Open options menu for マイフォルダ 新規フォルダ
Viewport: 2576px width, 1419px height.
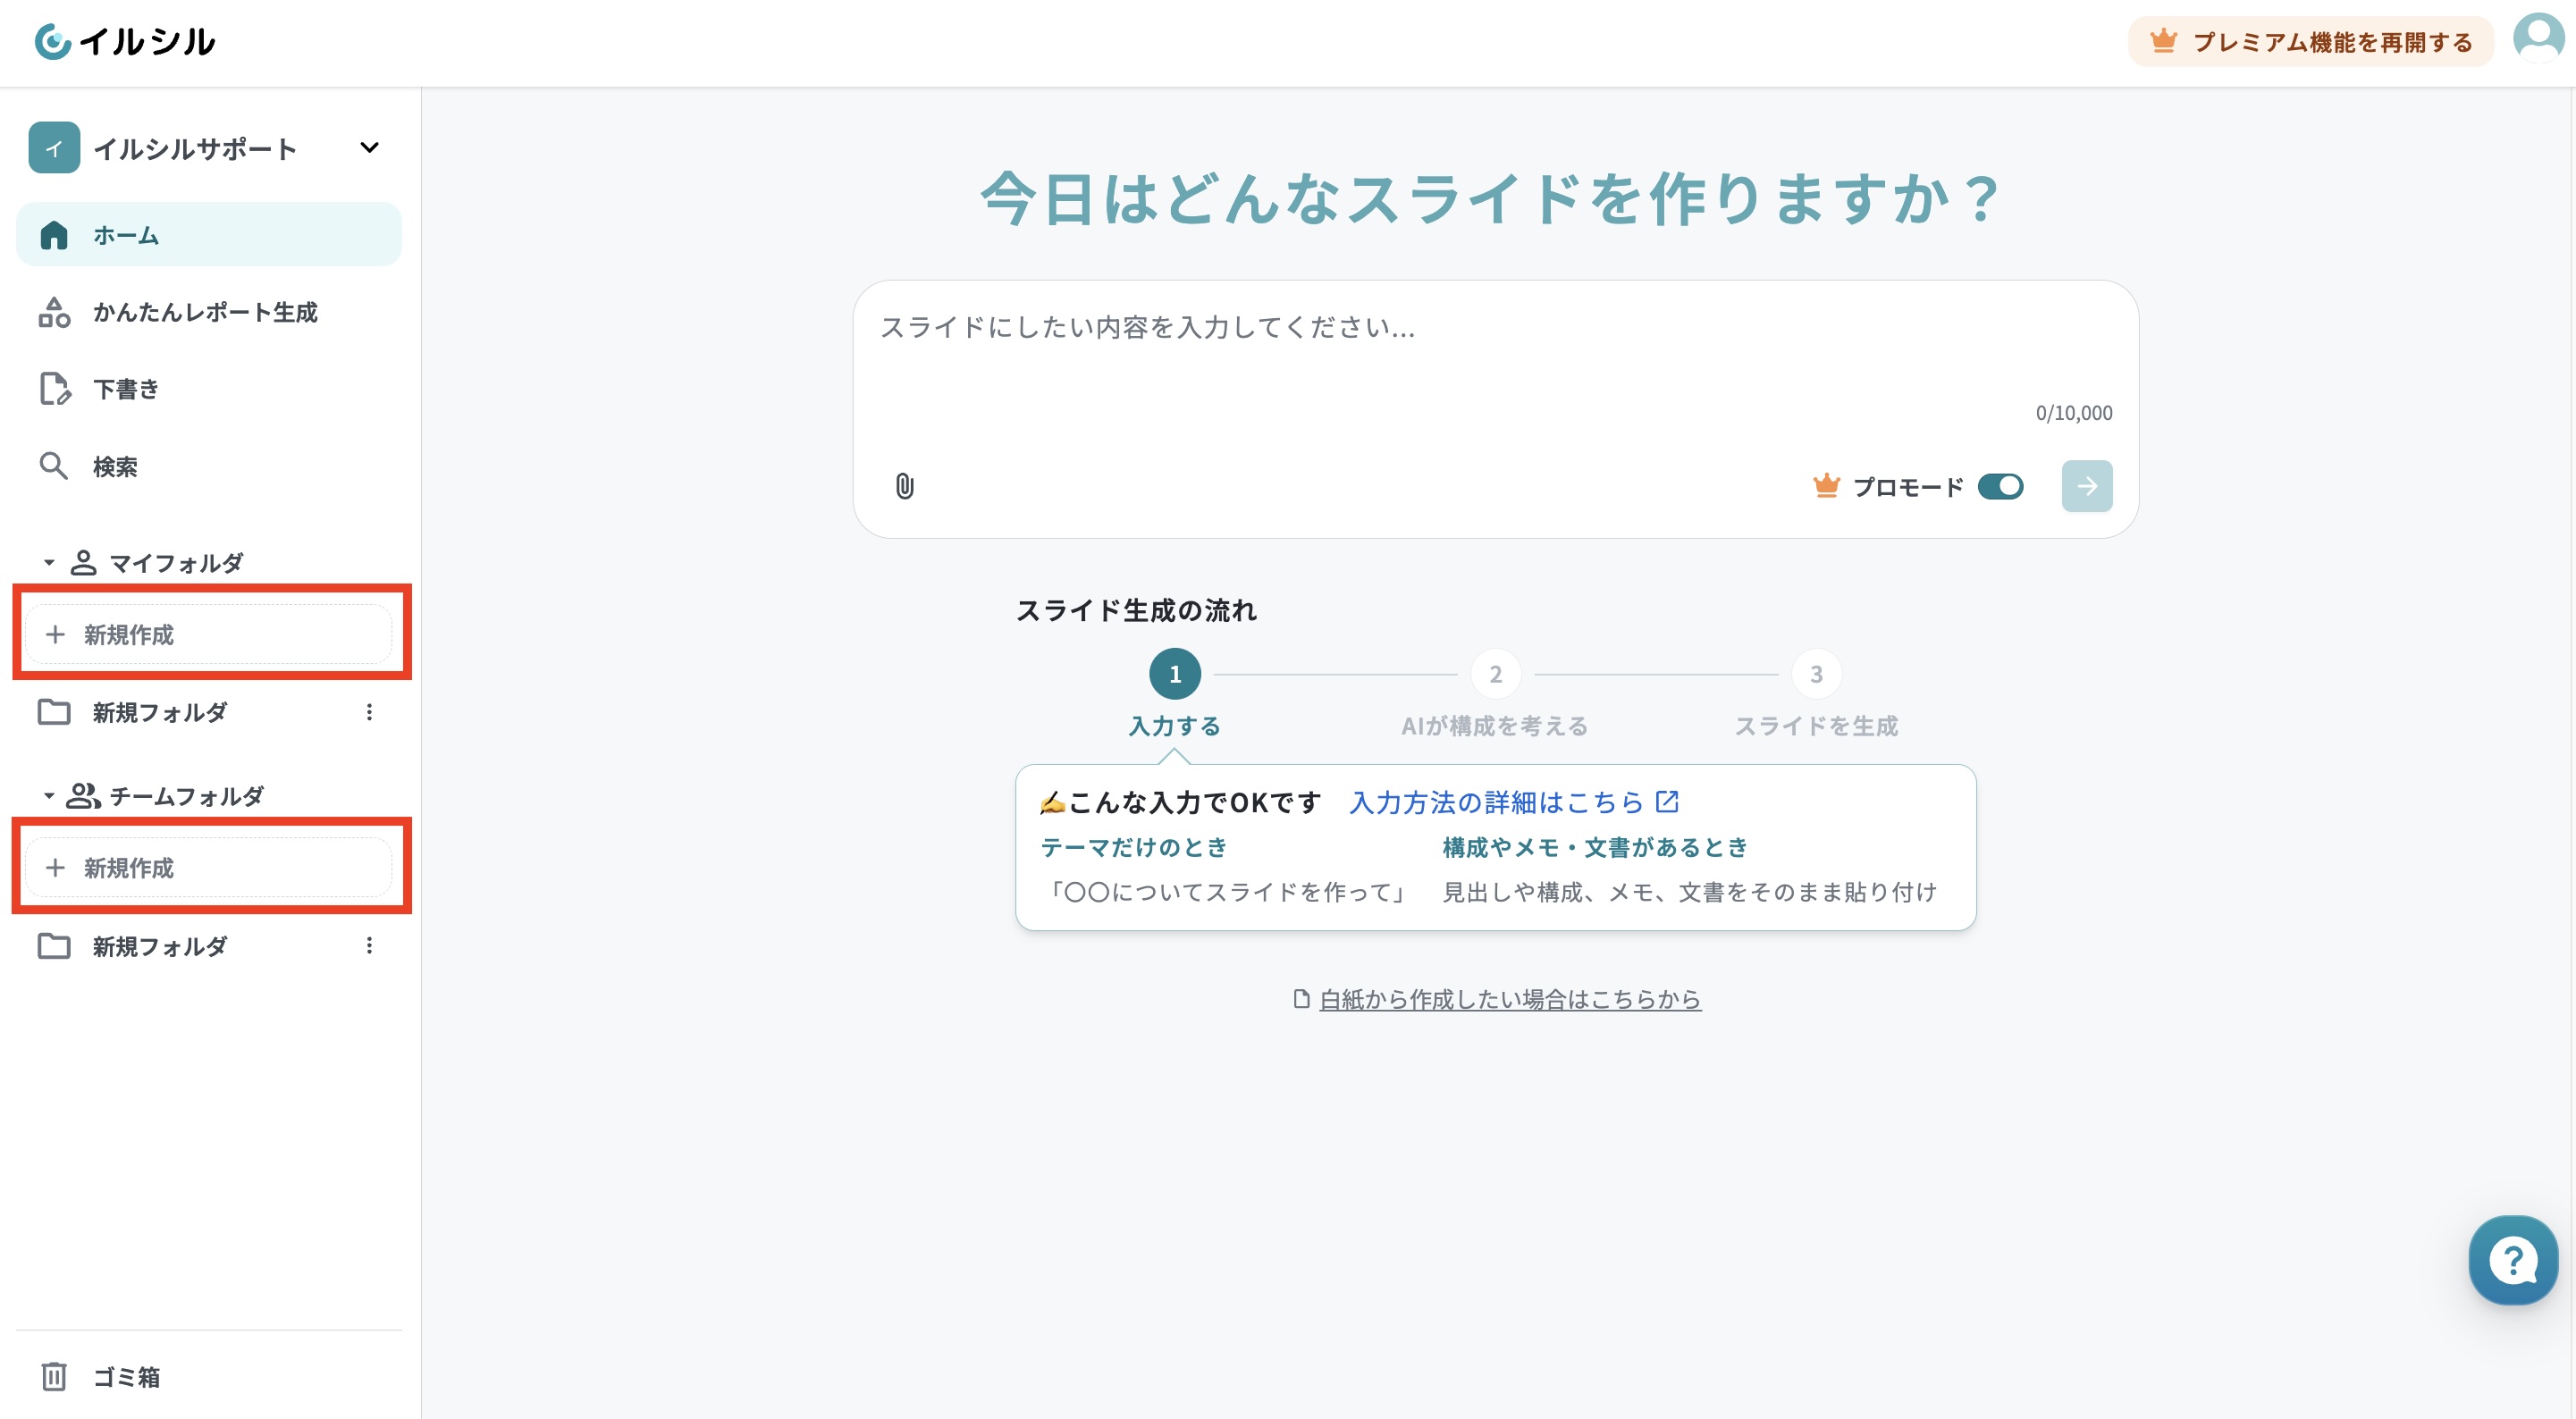pos(369,712)
